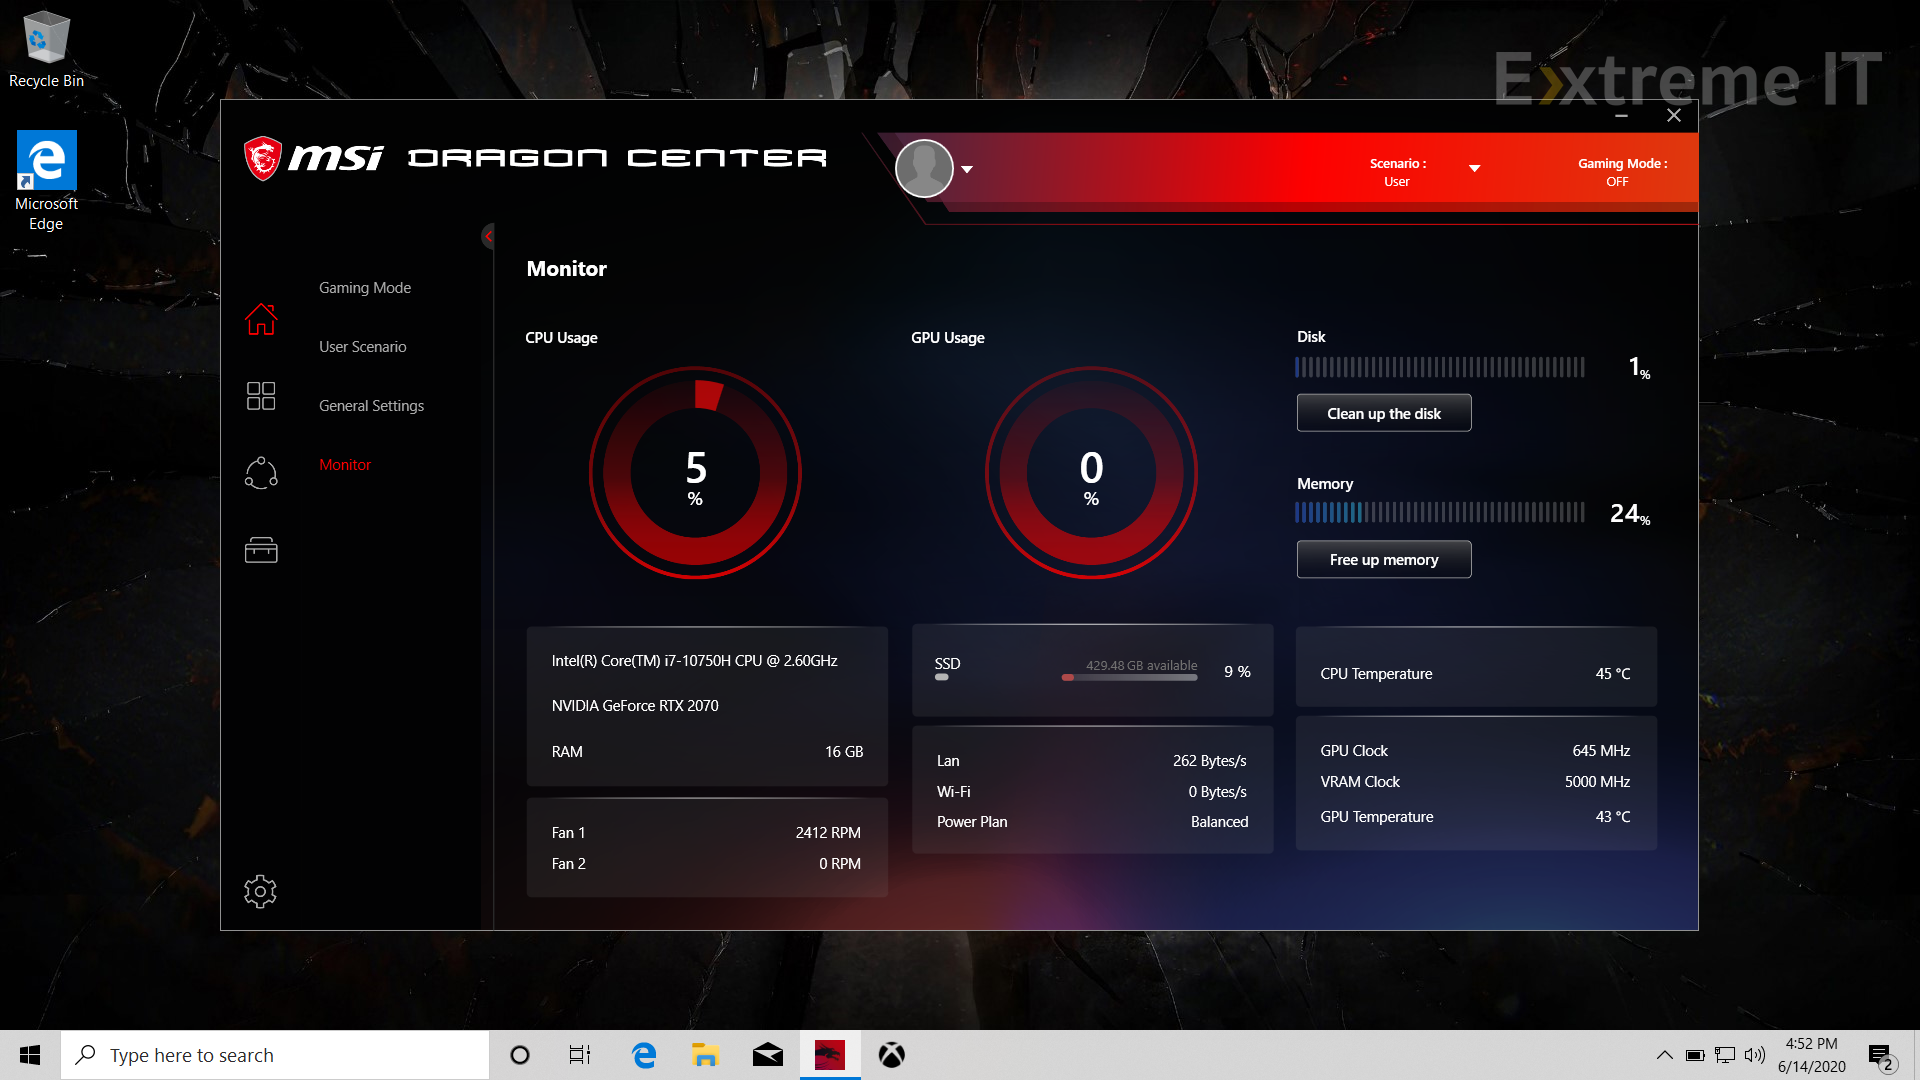The width and height of the screenshot is (1920, 1080).
Task: Click the MSI dragon shield logo
Action: click(263, 158)
